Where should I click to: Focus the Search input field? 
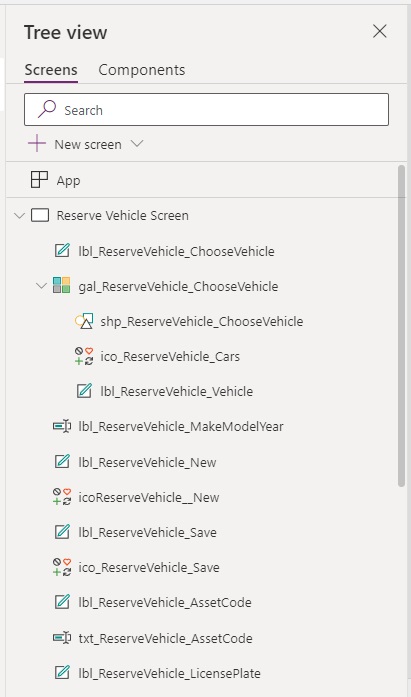click(207, 109)
